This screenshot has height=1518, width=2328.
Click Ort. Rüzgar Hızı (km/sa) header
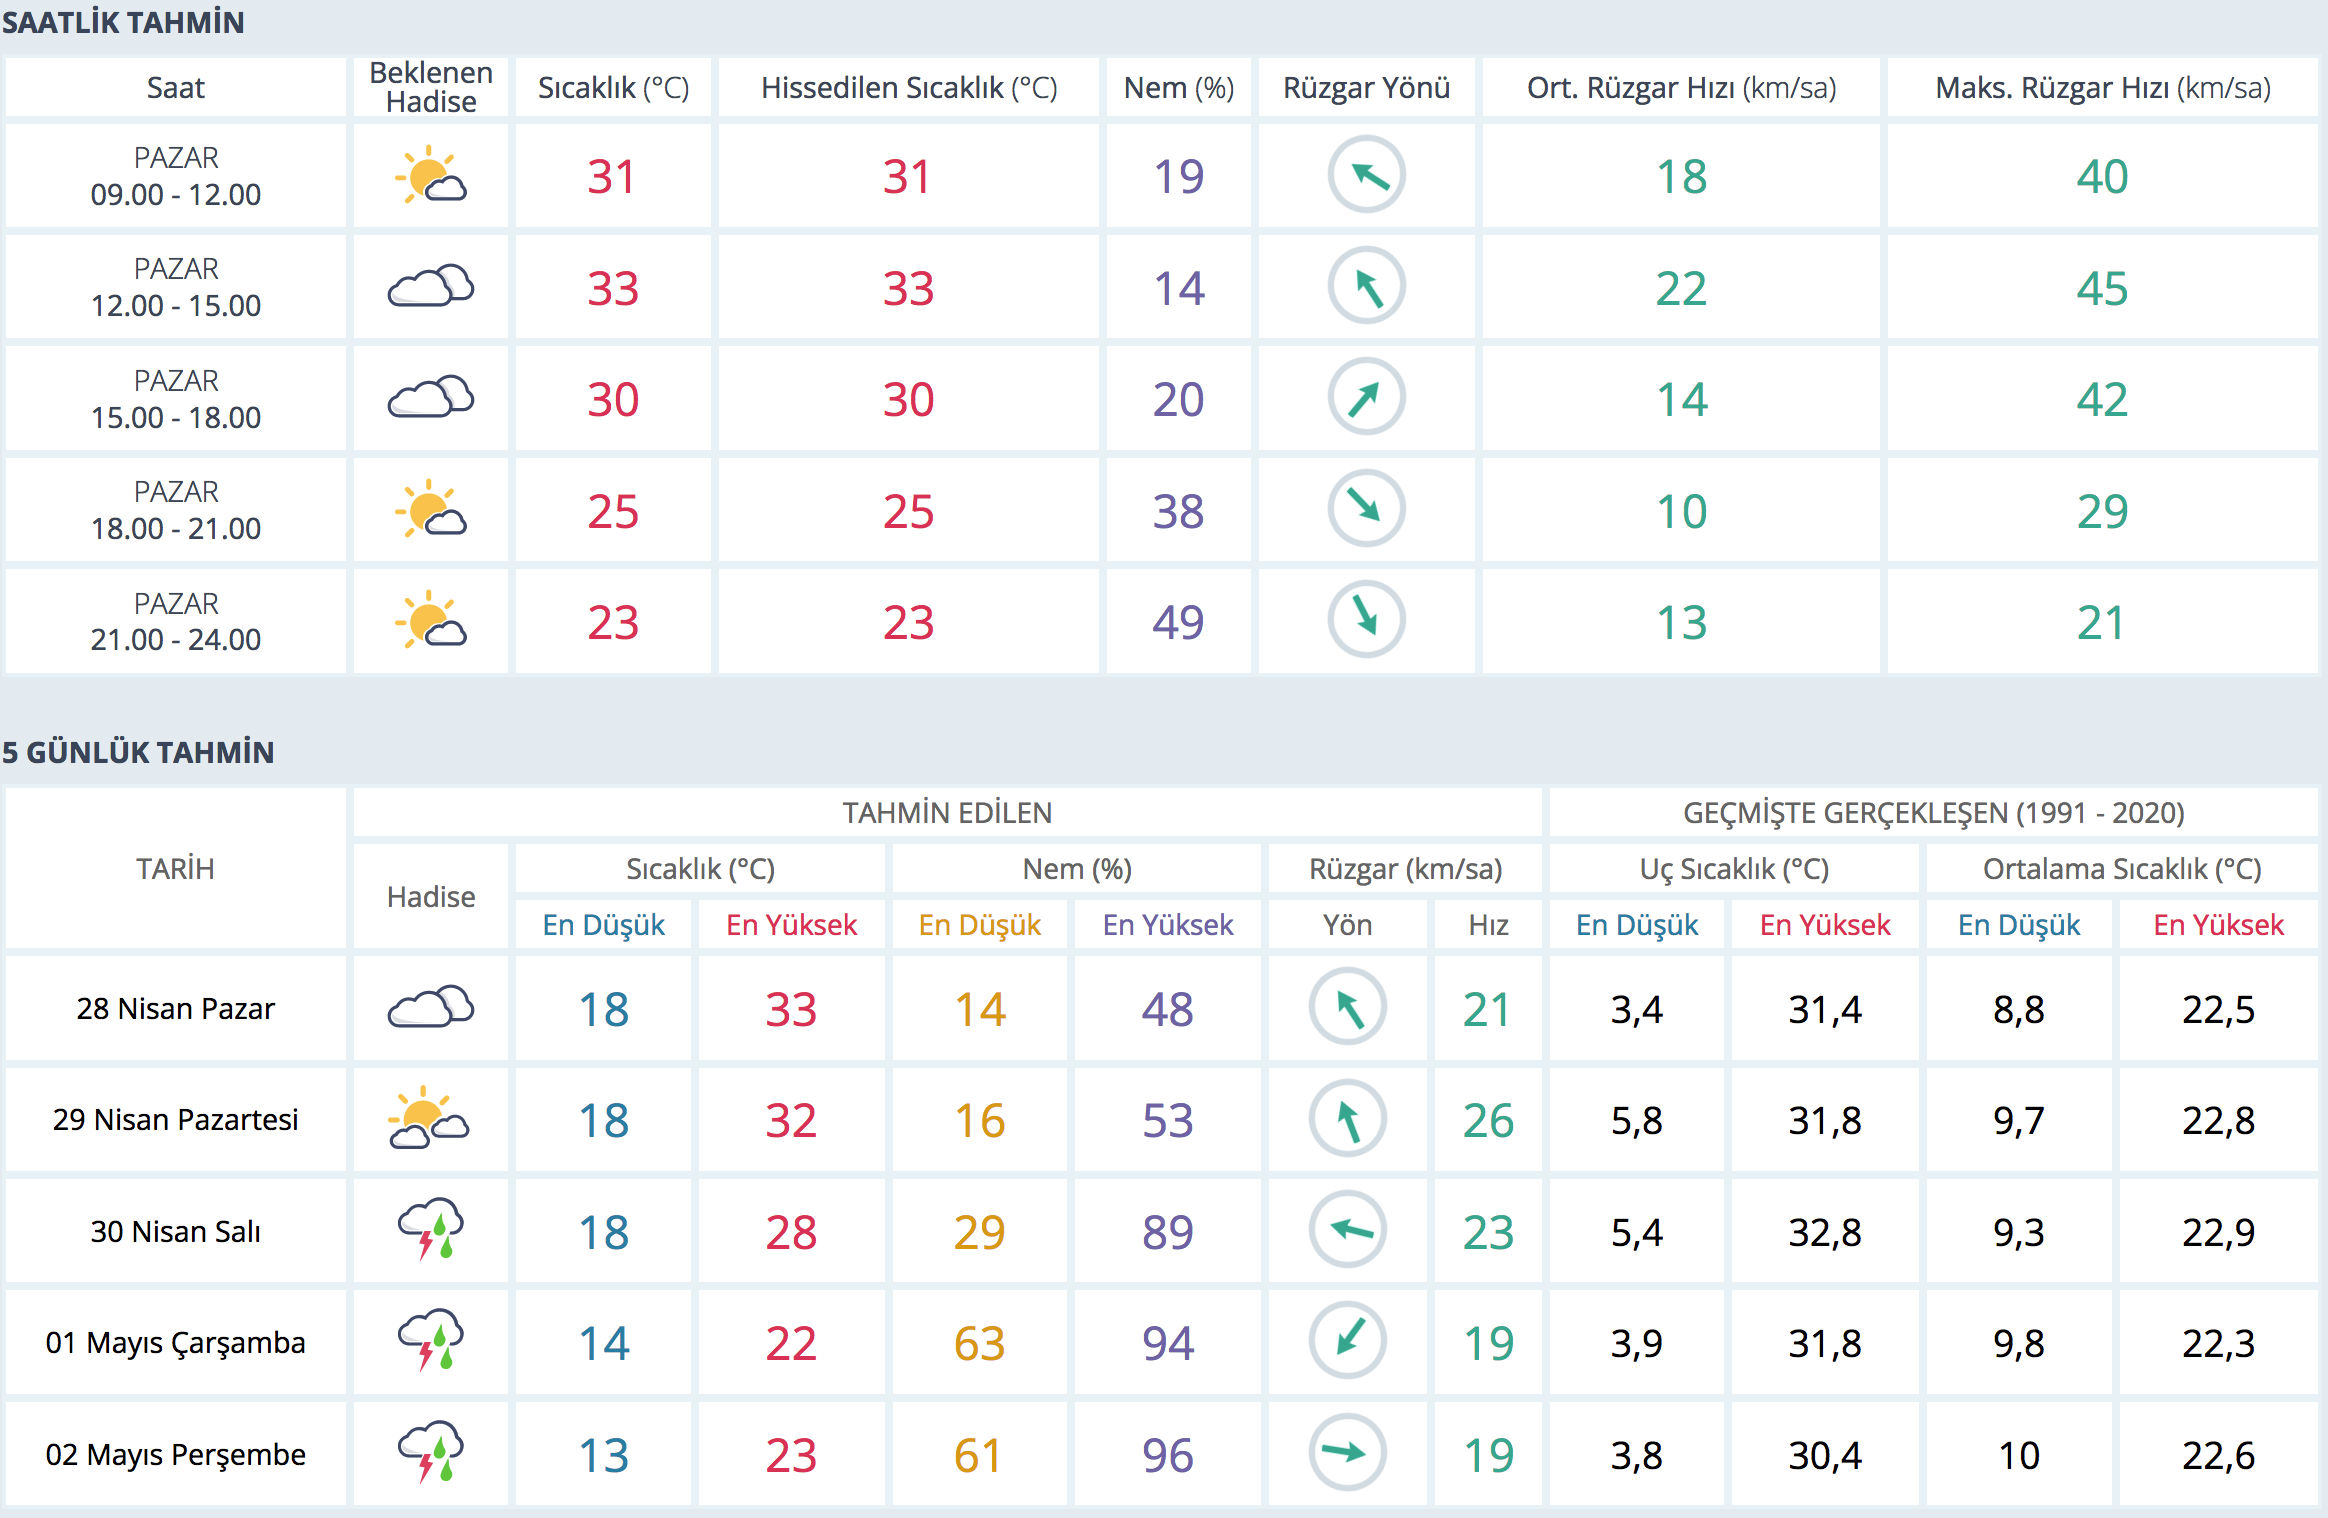click(x=1681, y=88)
